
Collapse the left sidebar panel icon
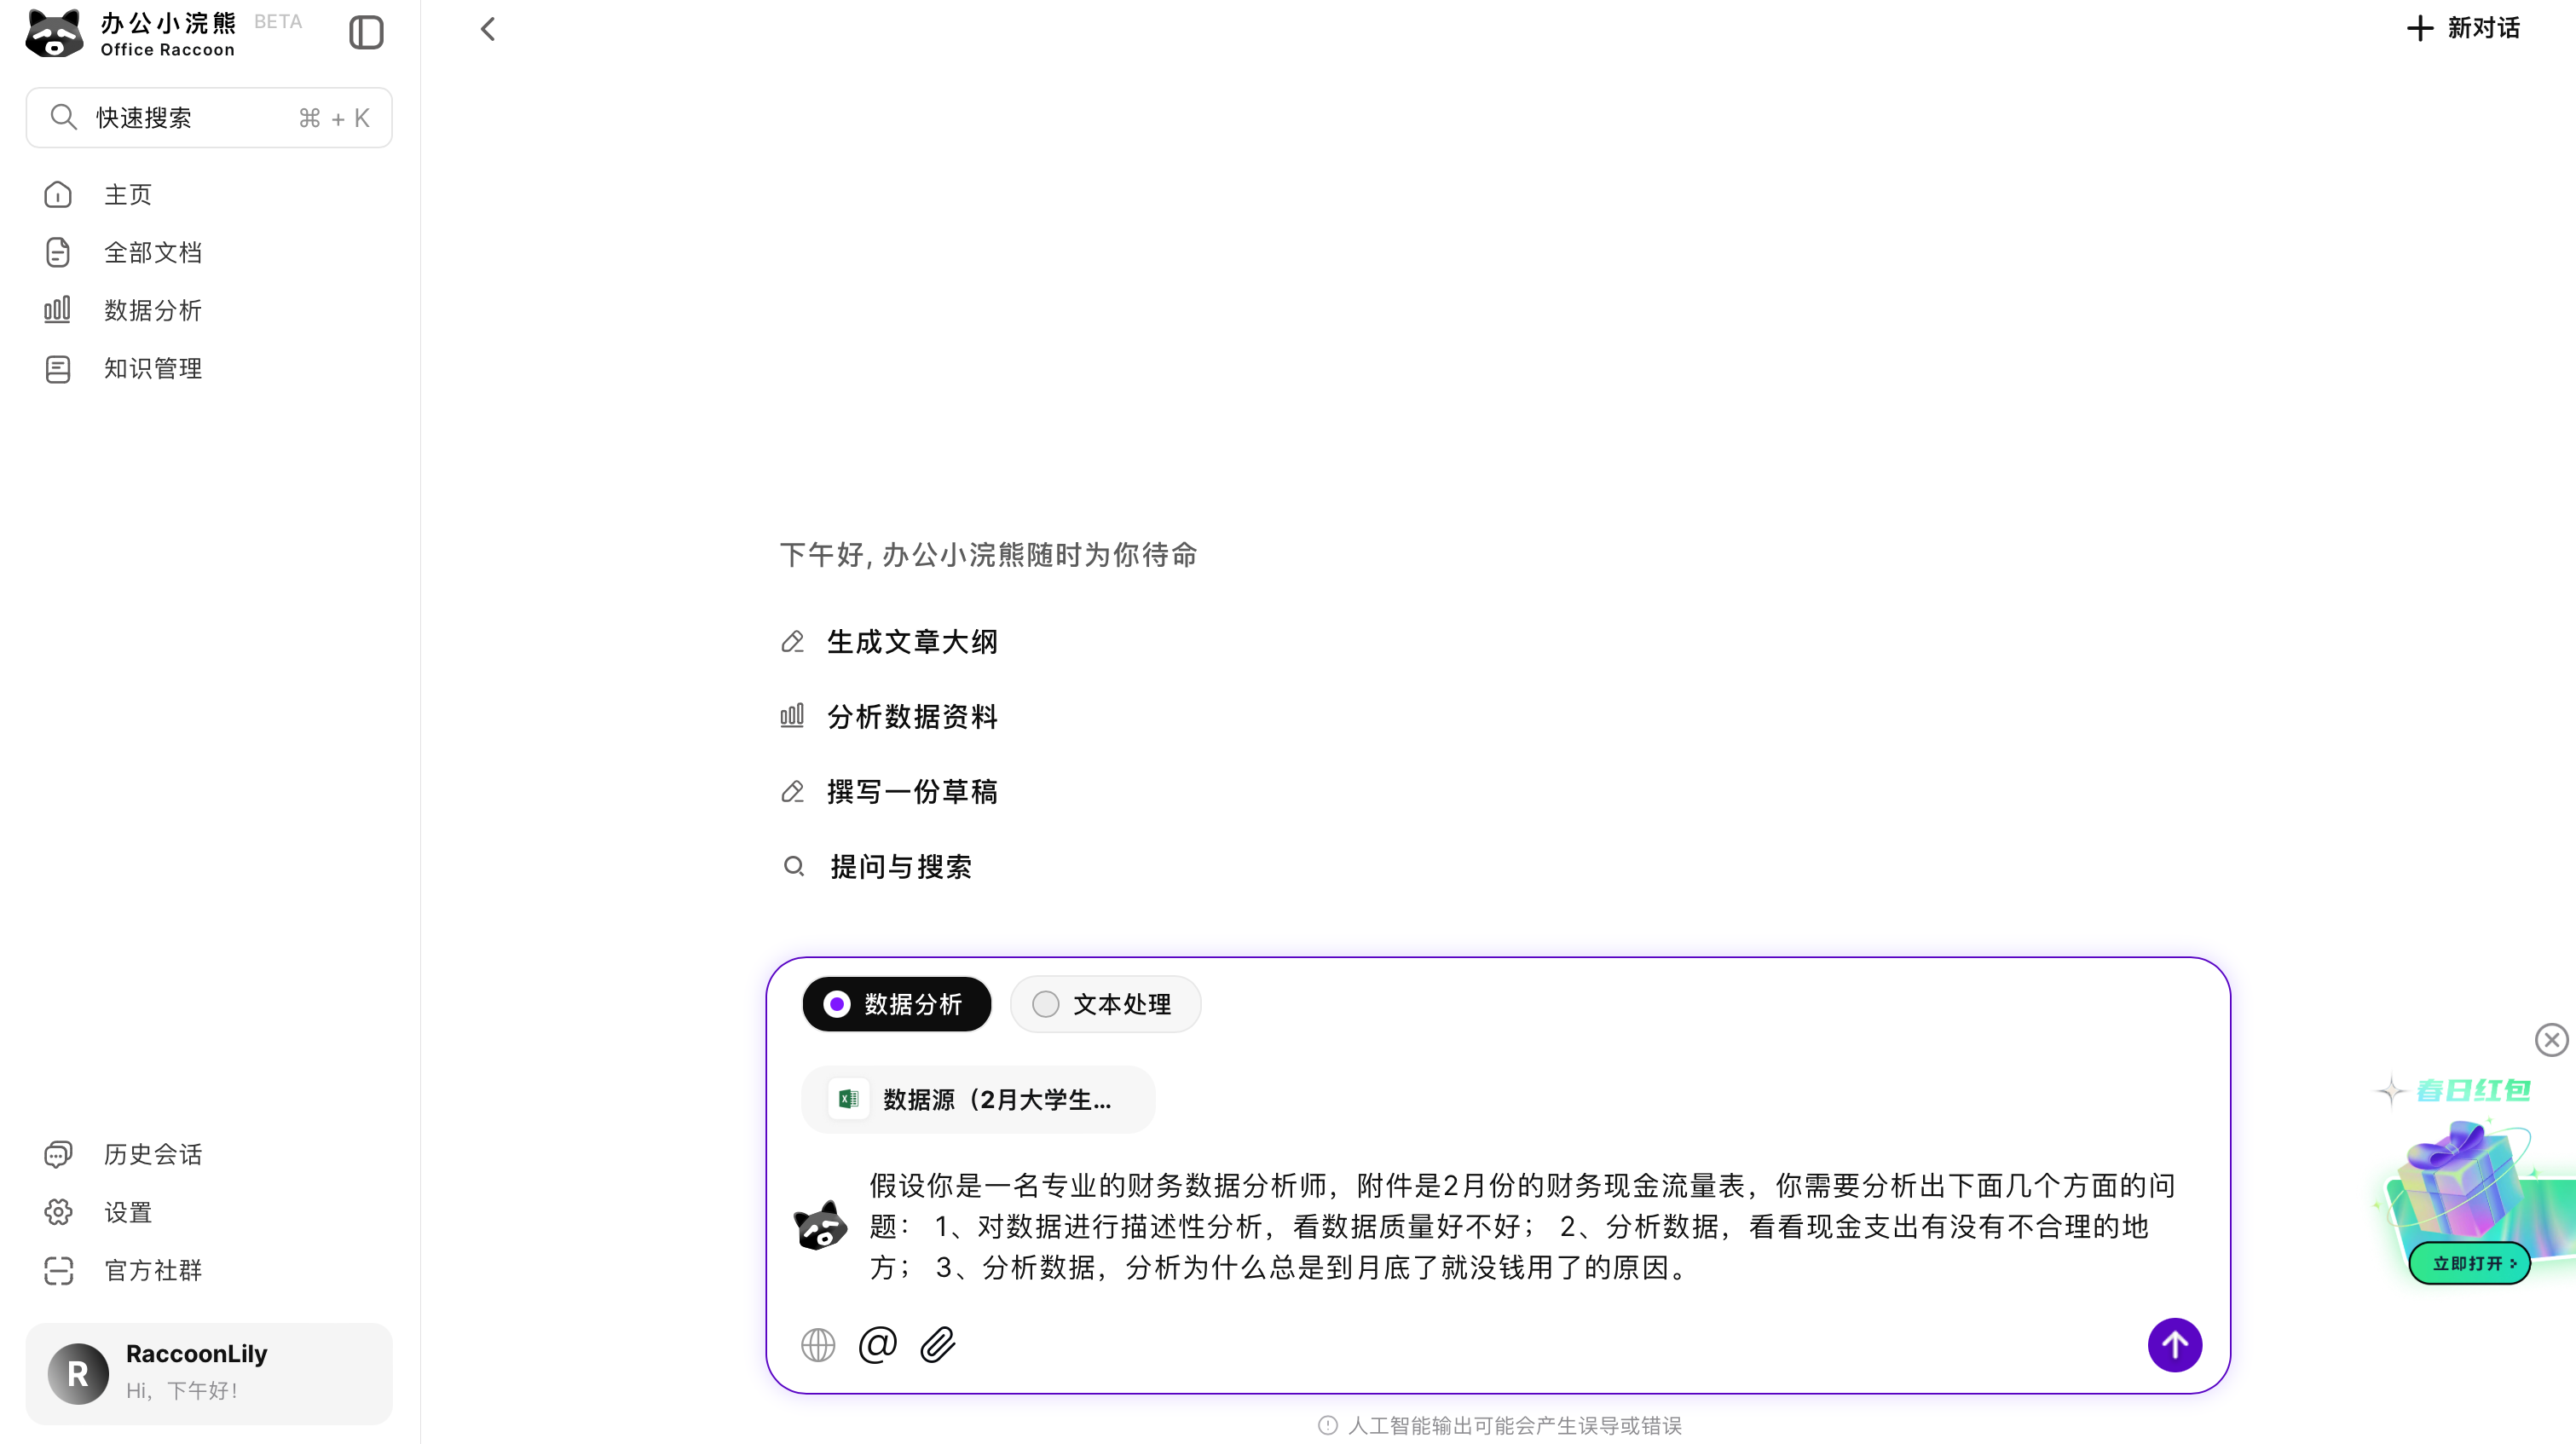tap(366, 32)
